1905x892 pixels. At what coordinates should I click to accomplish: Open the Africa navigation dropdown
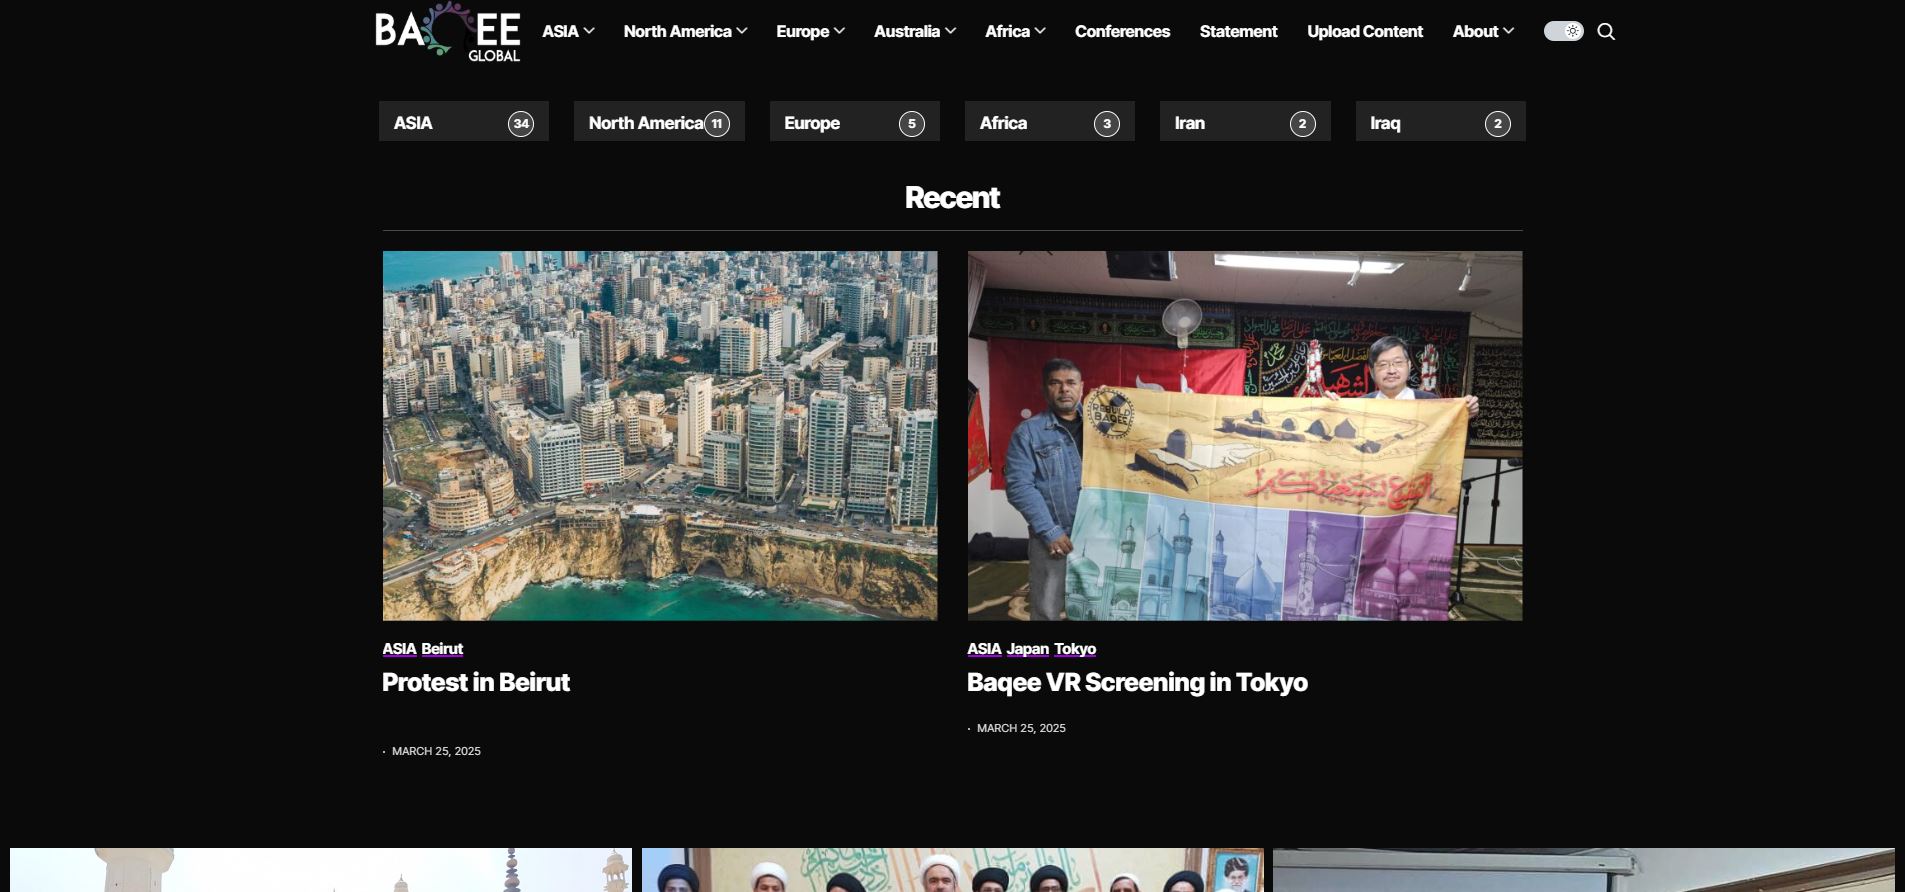1014,32
